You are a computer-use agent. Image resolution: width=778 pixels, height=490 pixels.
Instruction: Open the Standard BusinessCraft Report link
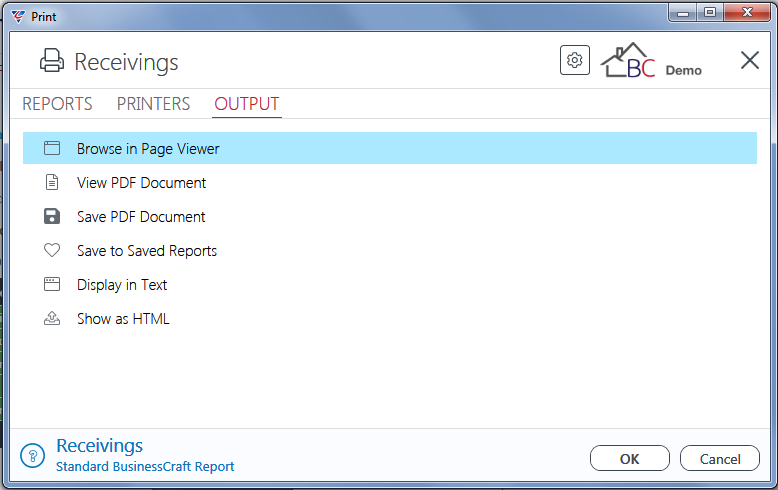(145, 467)
